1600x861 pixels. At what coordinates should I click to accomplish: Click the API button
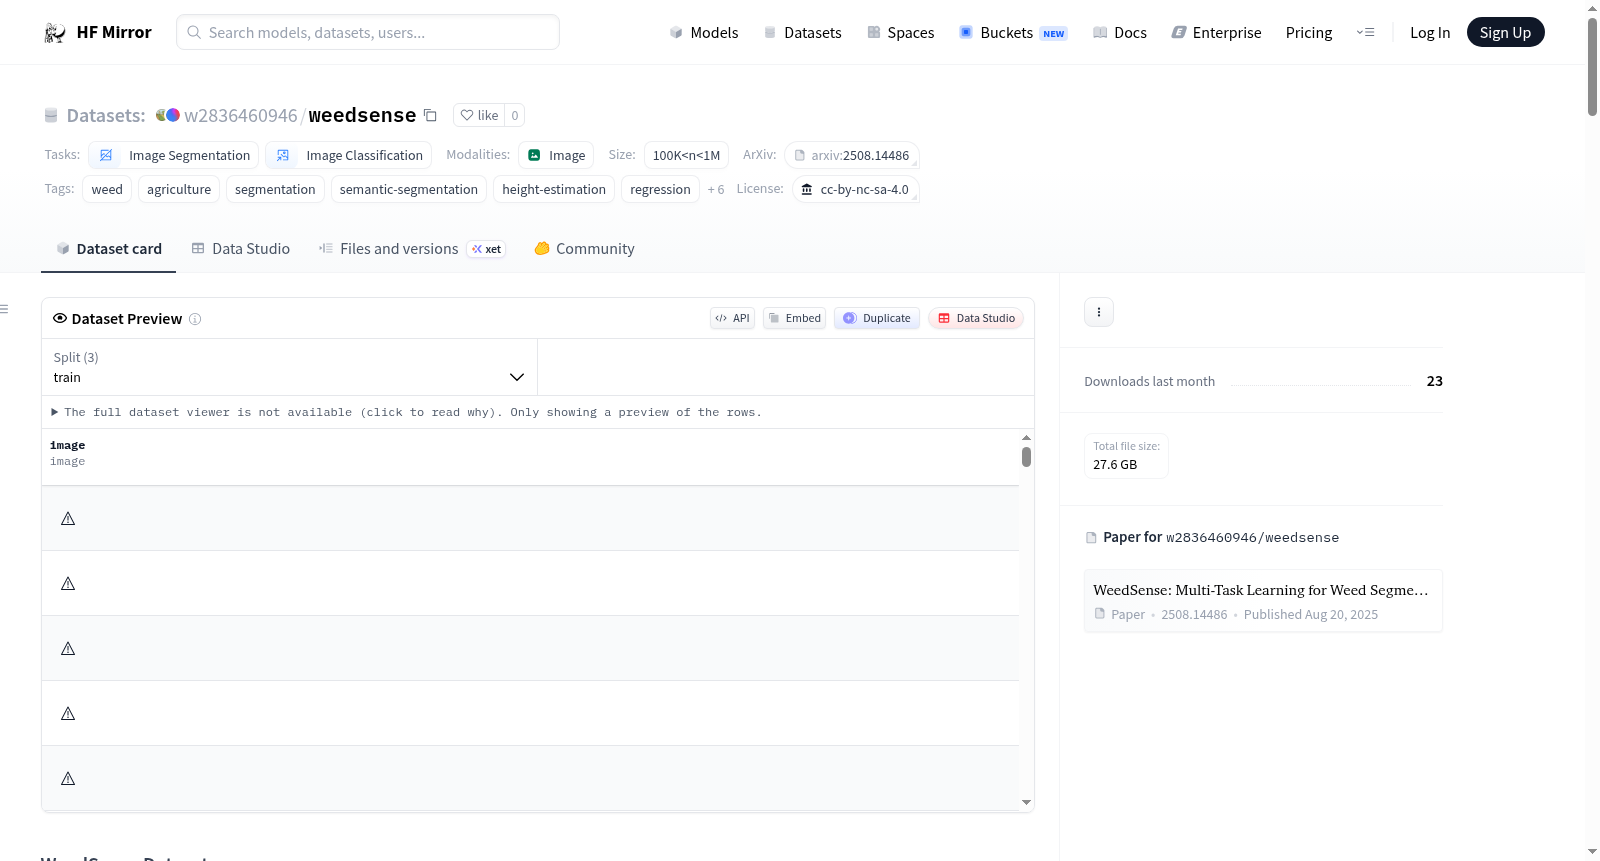(x=732, y=318)
